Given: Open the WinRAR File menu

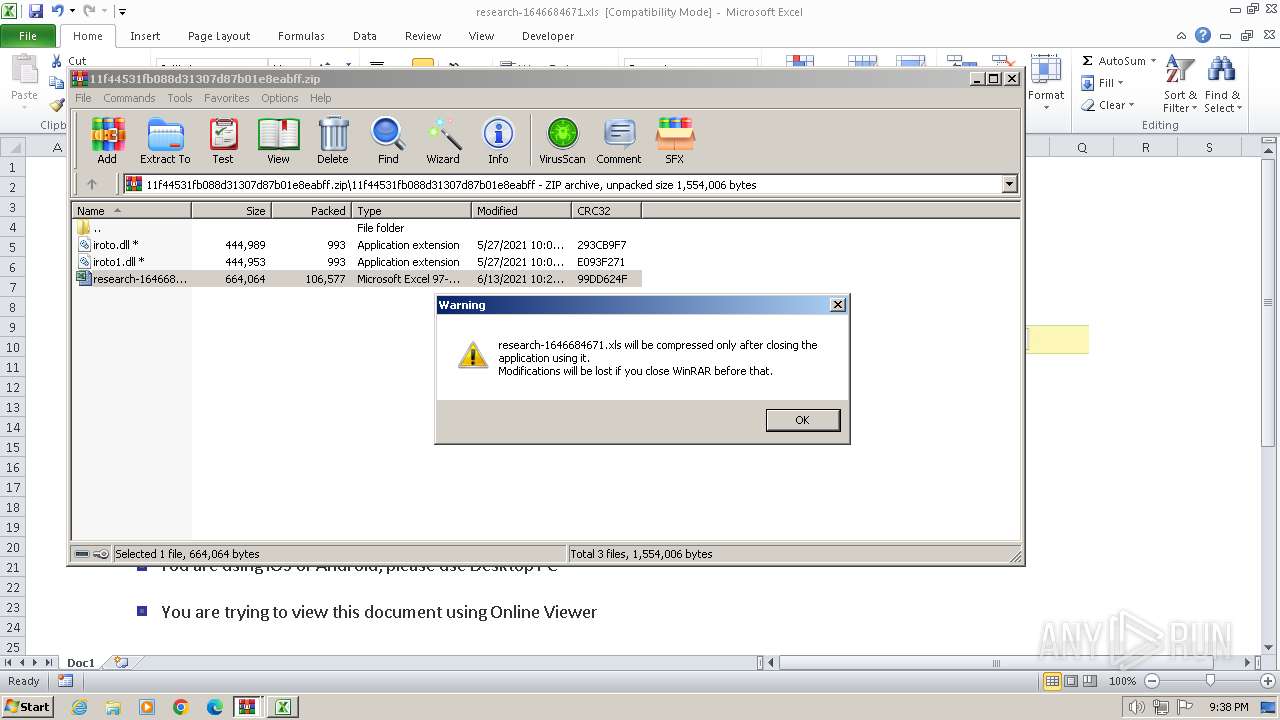Looking at the screenshot, I should (x=83, y=98).
